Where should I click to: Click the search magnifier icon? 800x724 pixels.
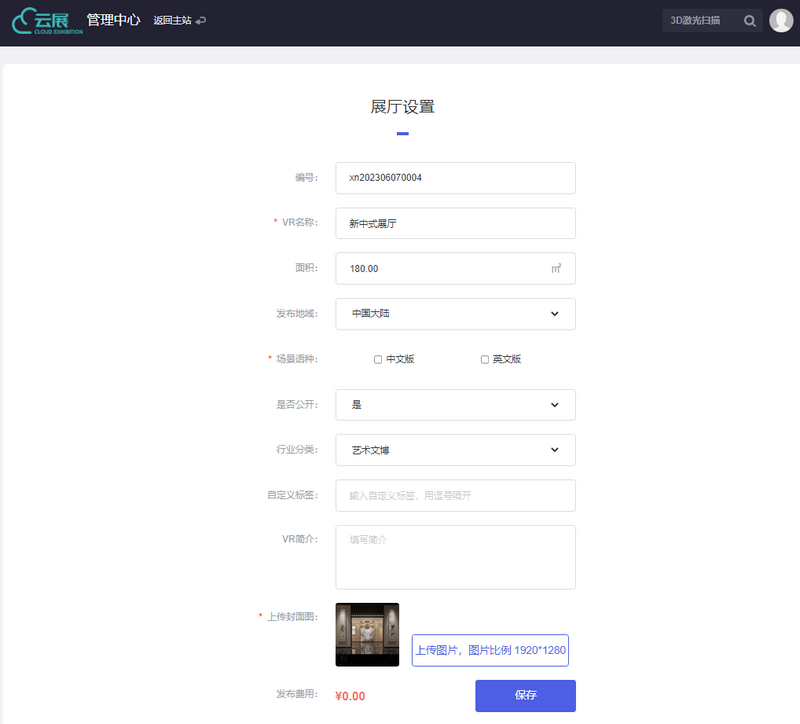click(x=750, y=20)
